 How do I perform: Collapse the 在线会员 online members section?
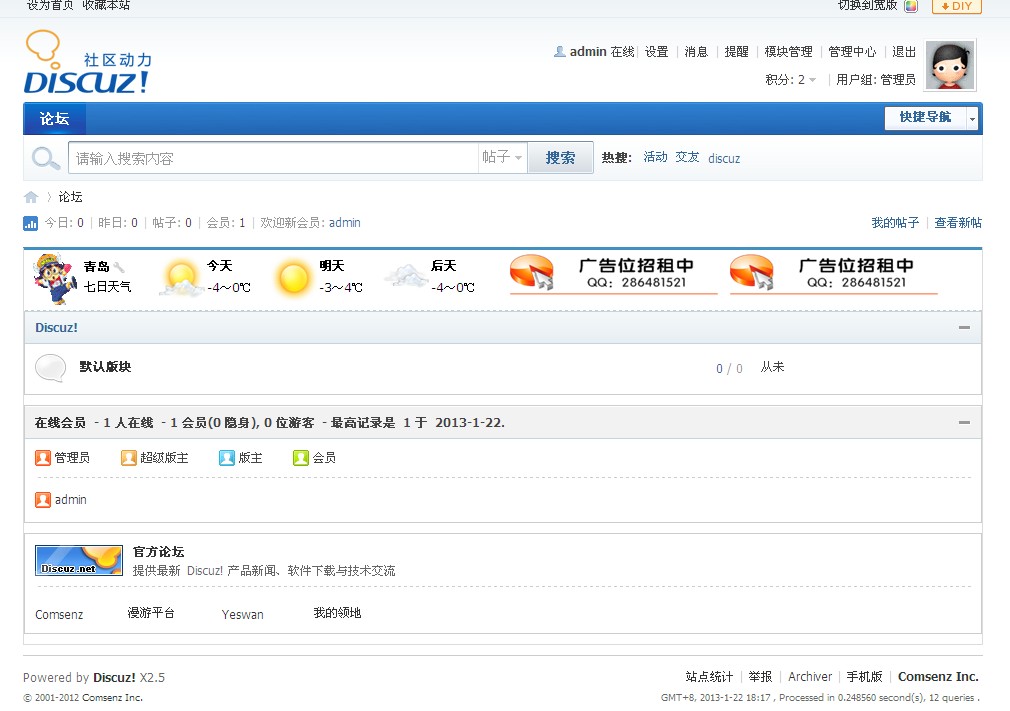(x=964, y=423)
